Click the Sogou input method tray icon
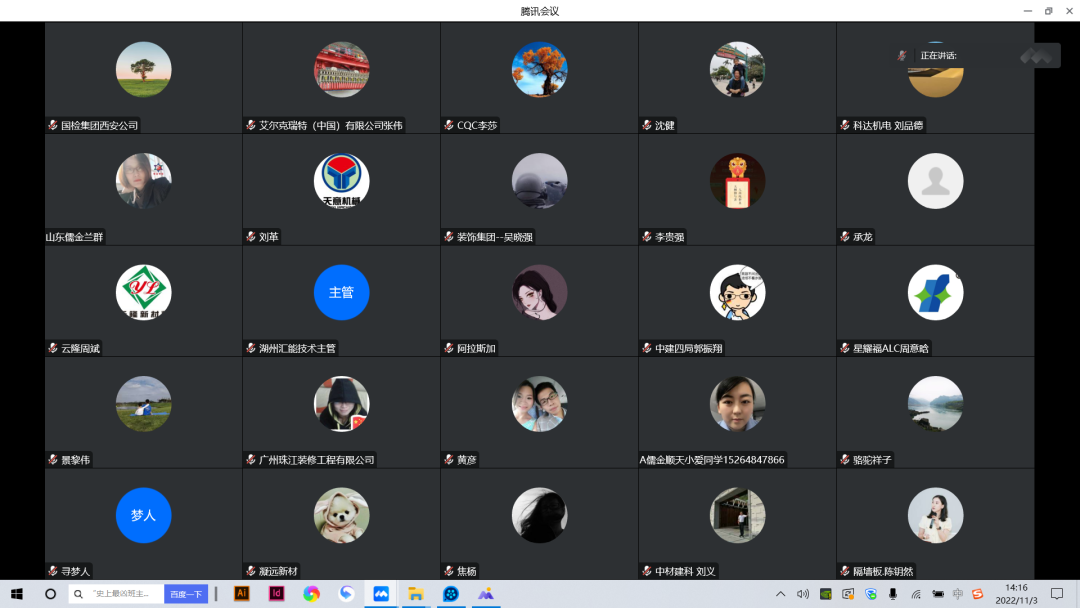1080x608 pixels. tap(977, 594)
